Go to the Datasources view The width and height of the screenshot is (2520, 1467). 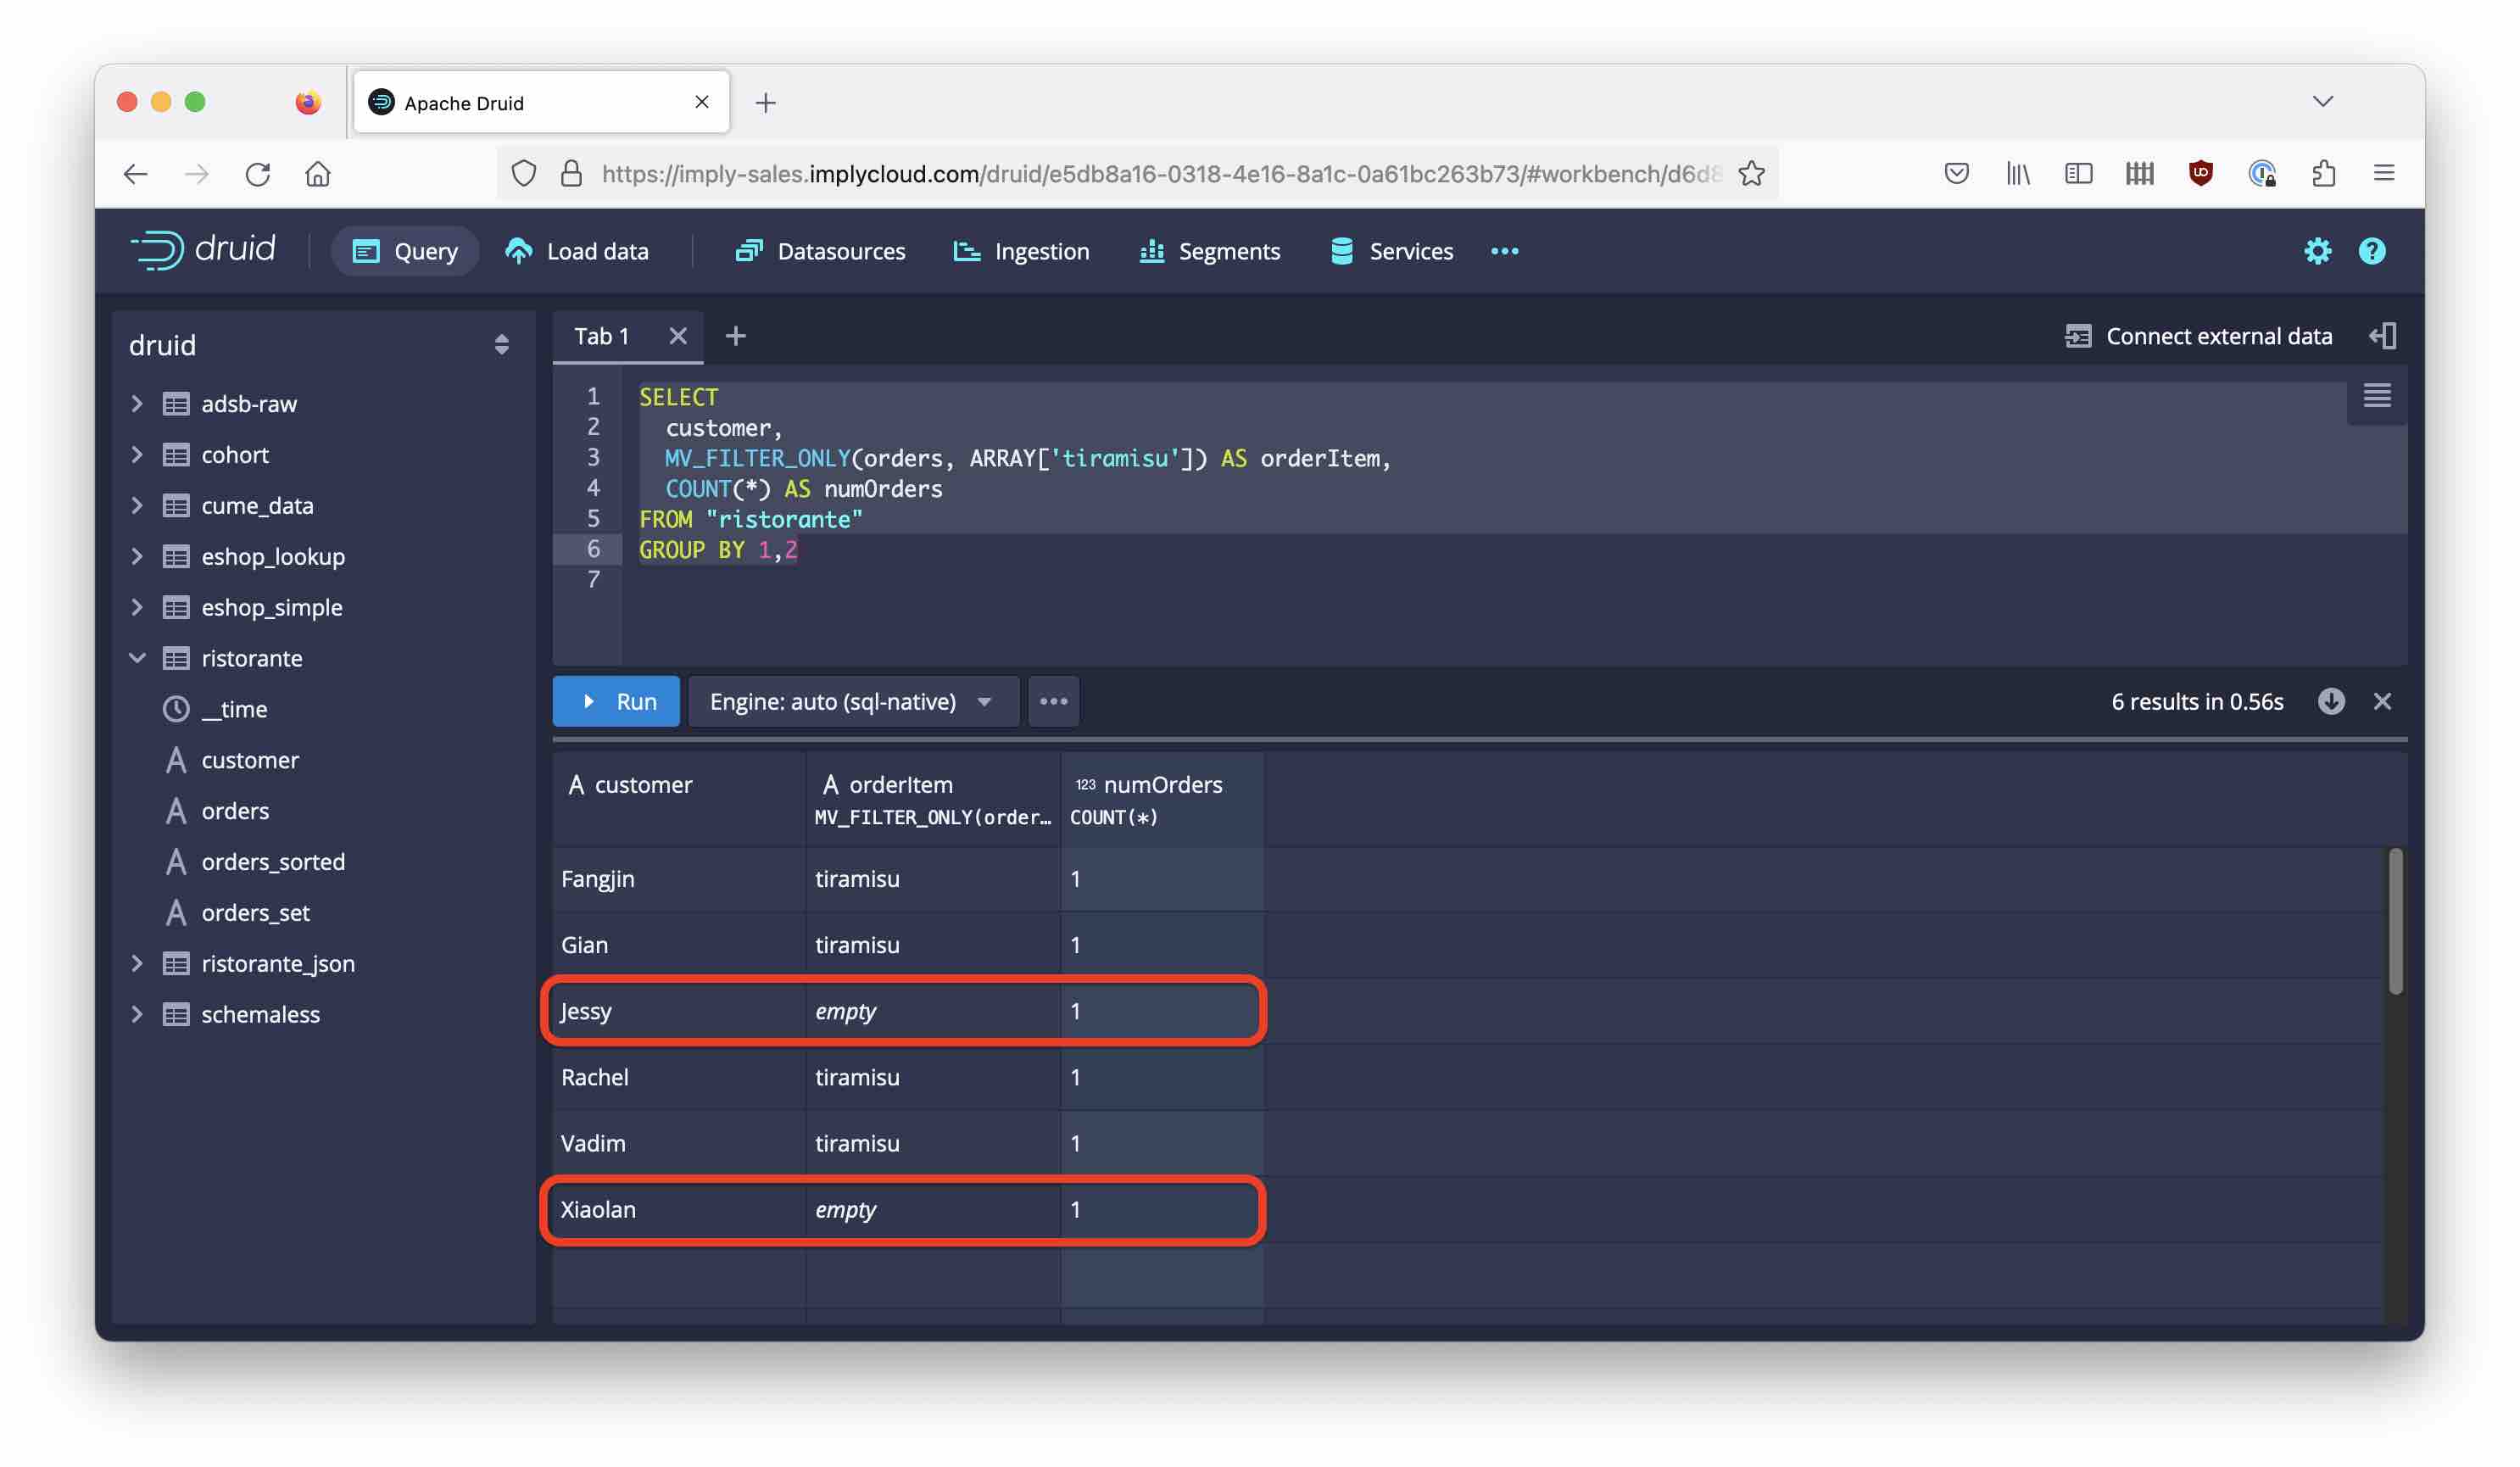pyautogui.click(x=820, y=251)
